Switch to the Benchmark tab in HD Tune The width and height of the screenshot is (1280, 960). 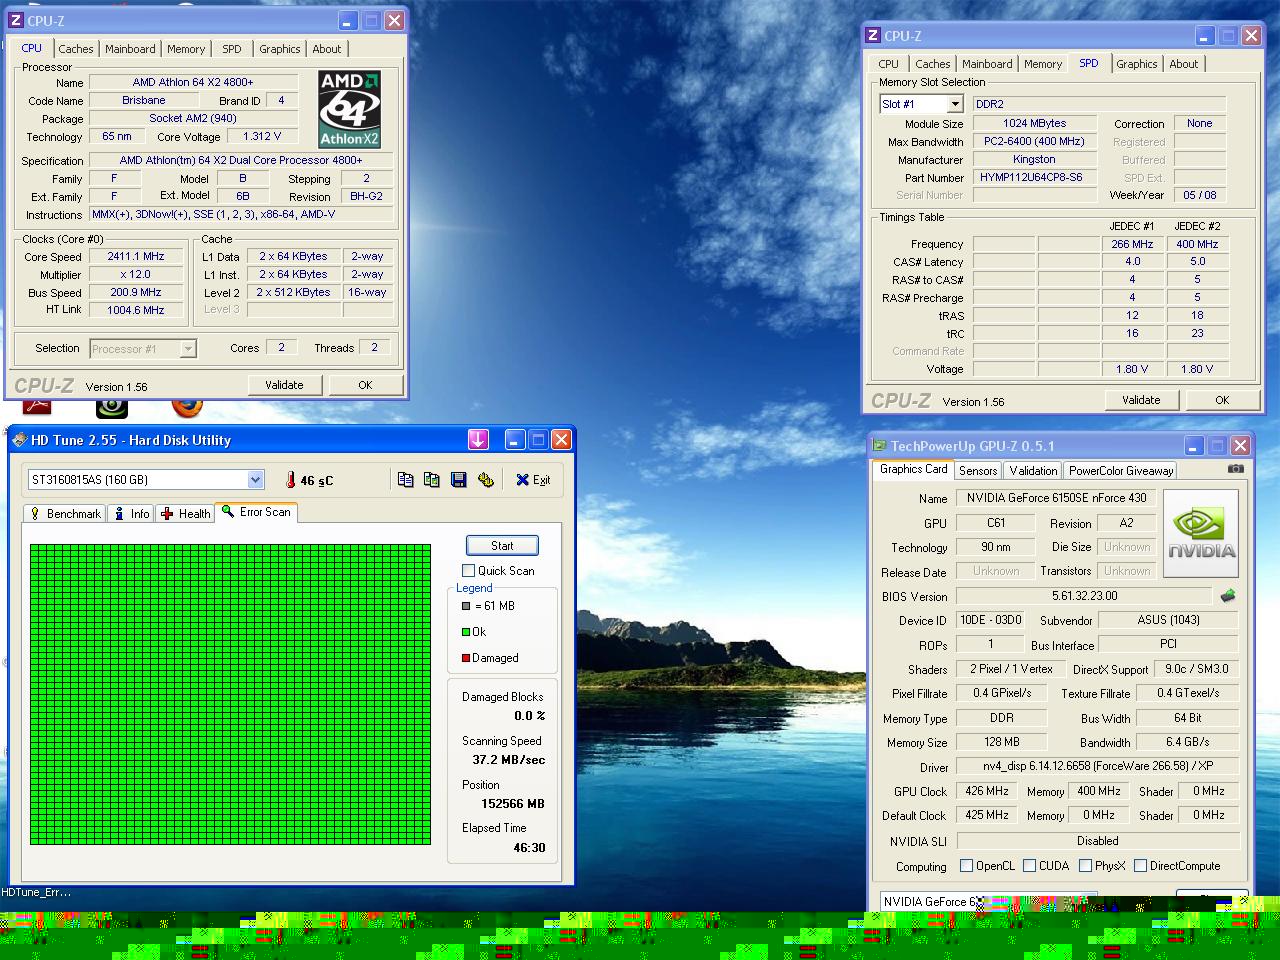65,514
